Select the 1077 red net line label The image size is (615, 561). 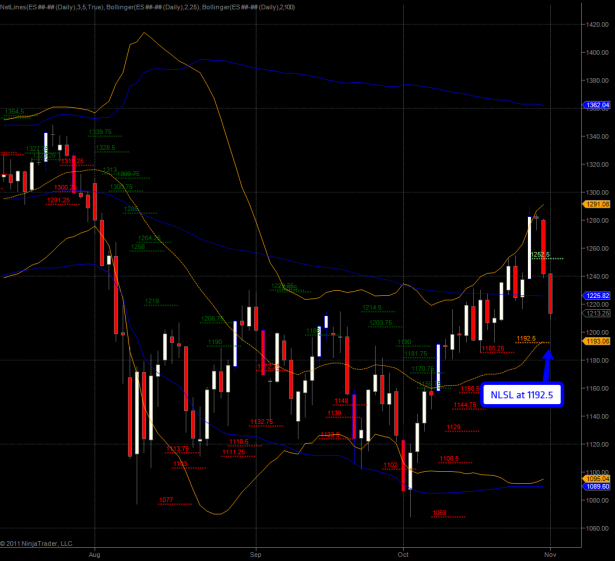click(x=166, y=499)
